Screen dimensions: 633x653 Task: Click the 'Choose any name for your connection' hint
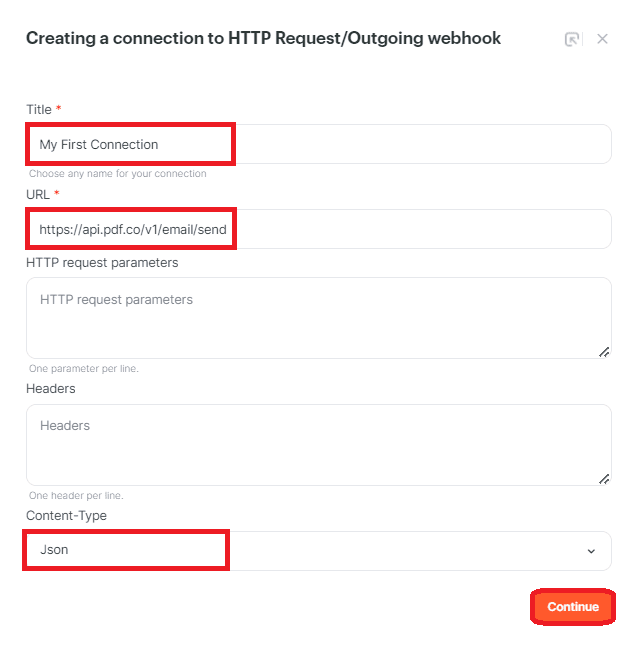117,174
